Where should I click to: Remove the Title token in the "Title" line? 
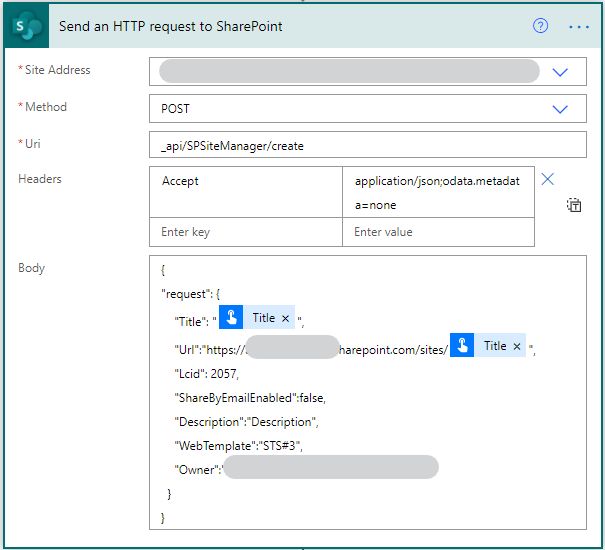[286, 318]
